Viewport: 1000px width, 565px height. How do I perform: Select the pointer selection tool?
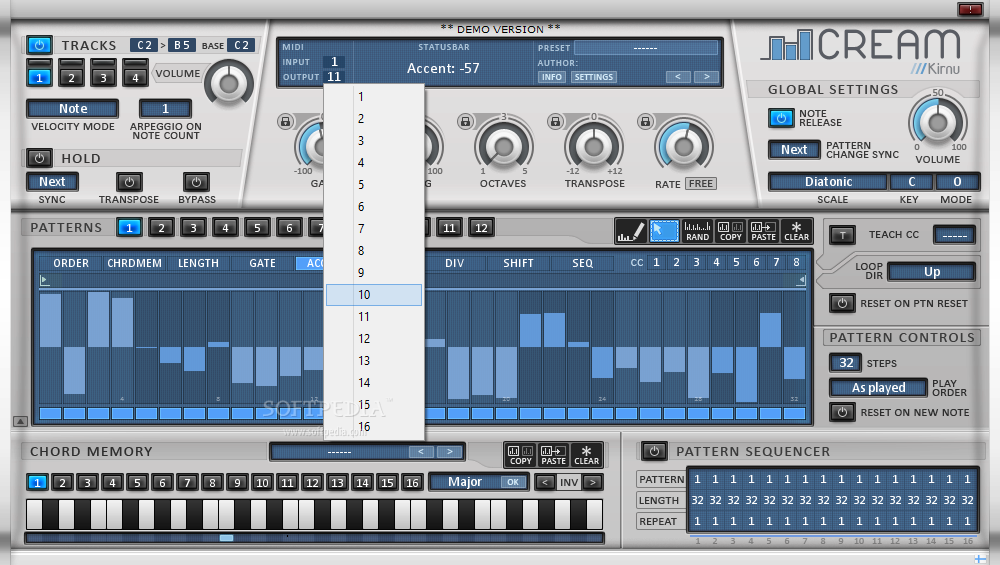point(664,231)
